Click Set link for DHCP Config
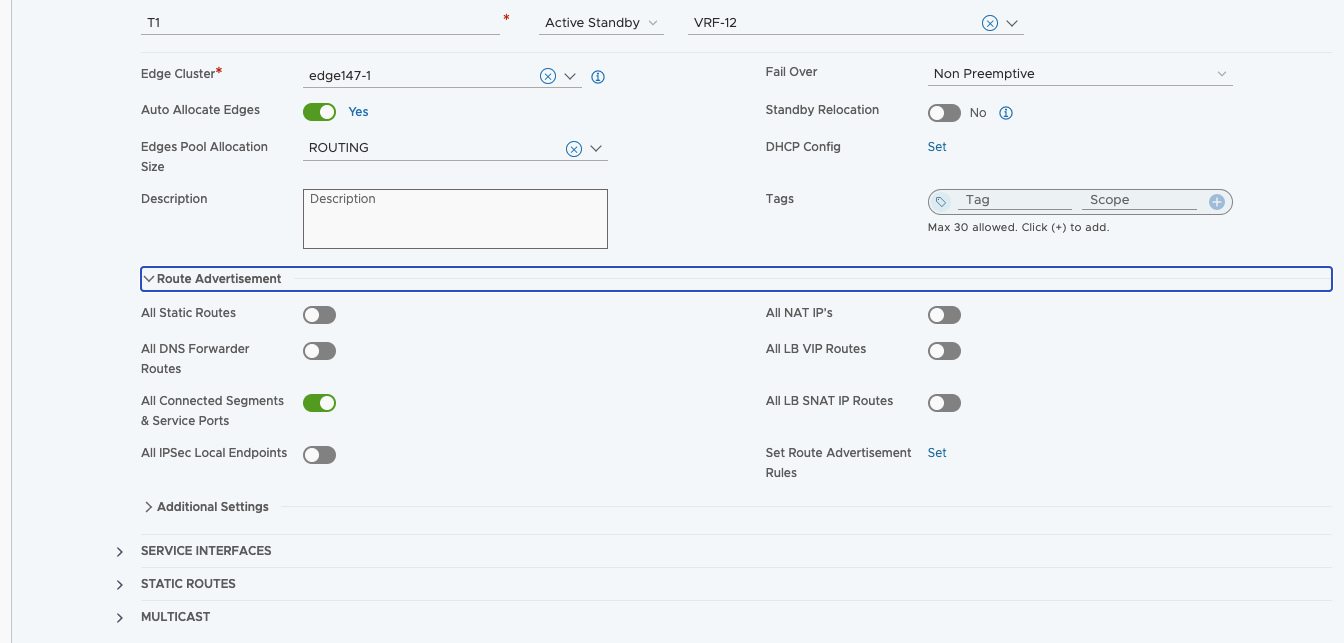 (x=937, y=147)
